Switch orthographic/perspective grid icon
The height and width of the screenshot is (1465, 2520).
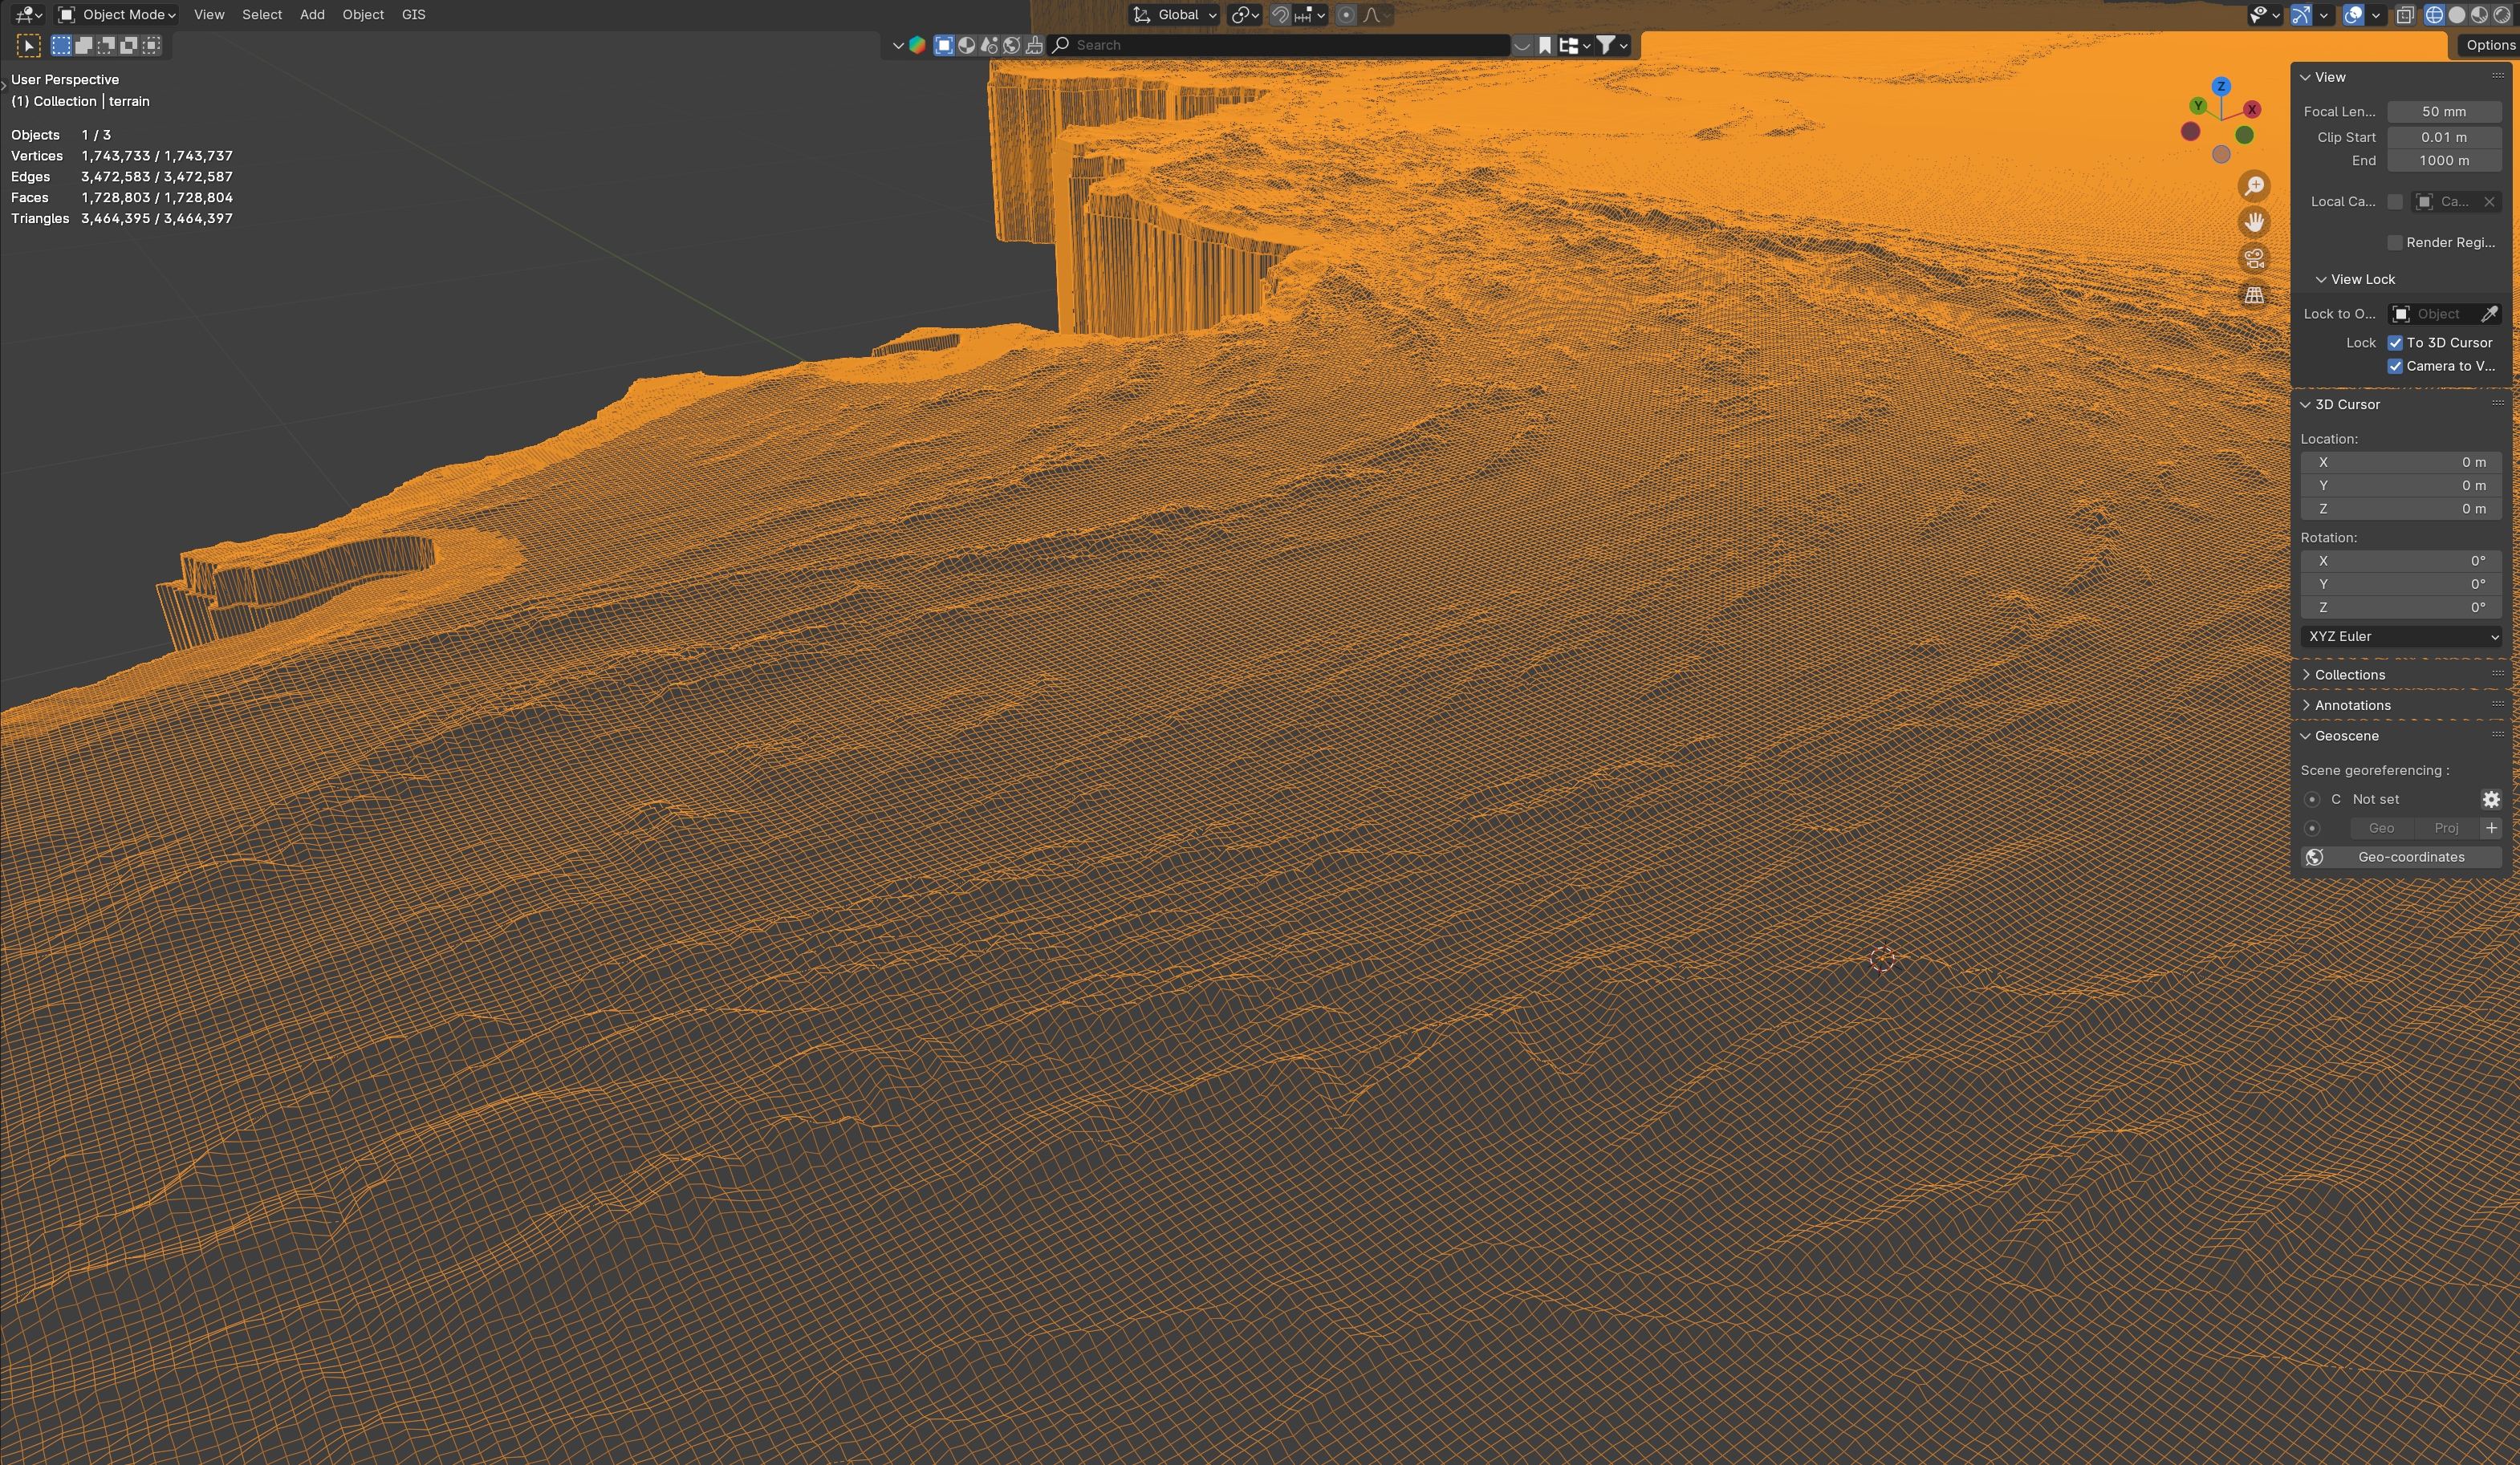(x=2253, y=295)
